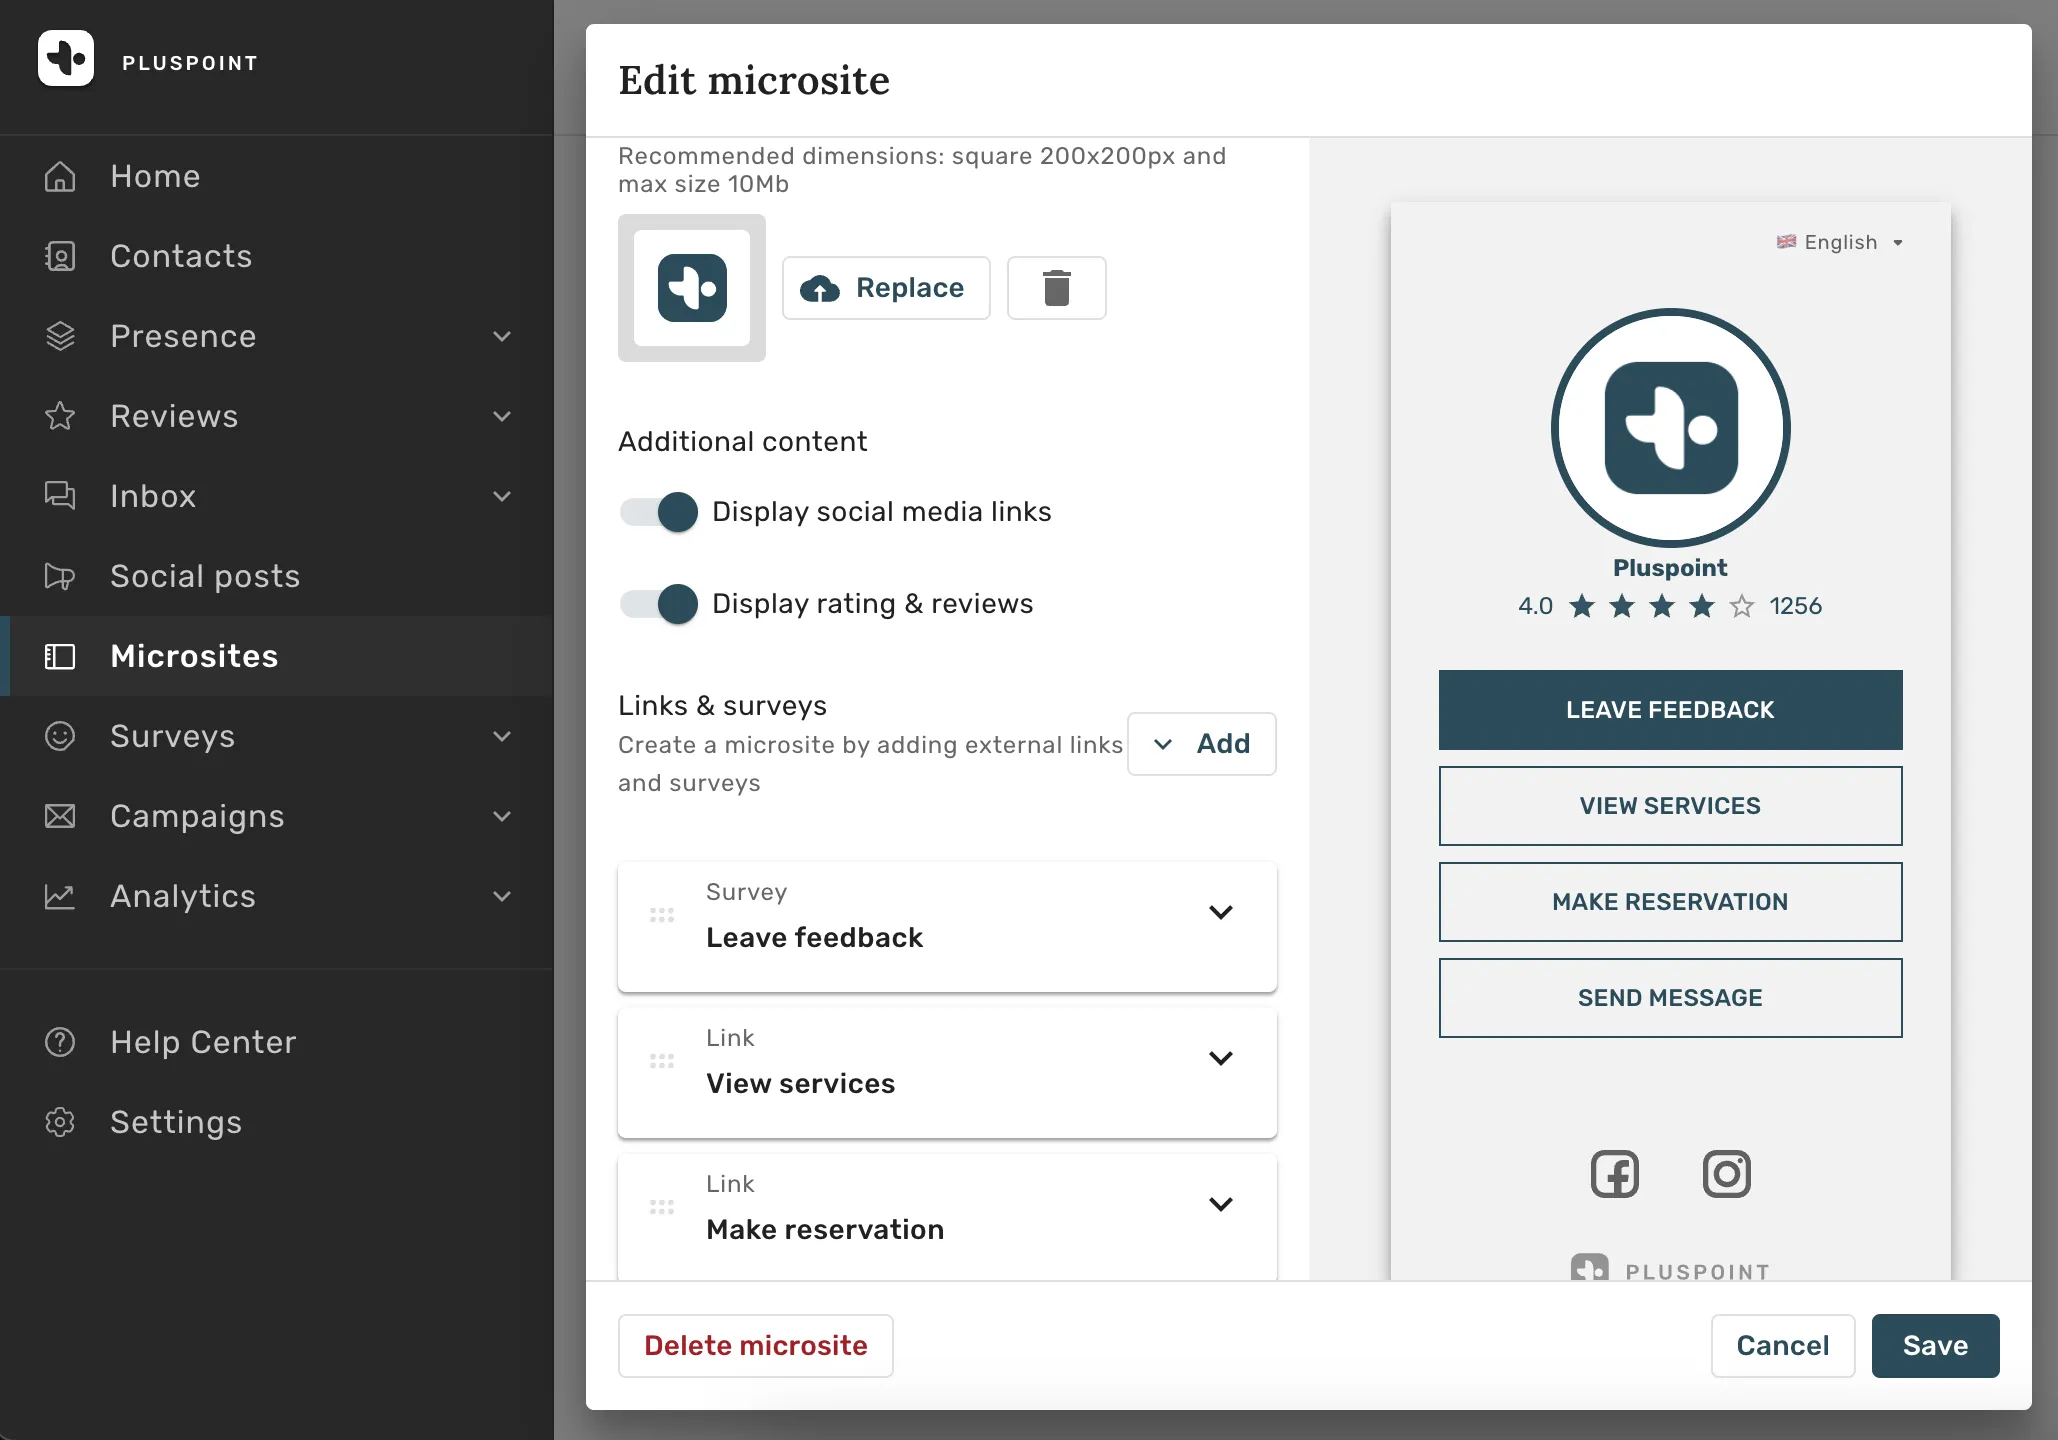Open the English language dropdown

pyautogui.click(x=1840, y=242)
